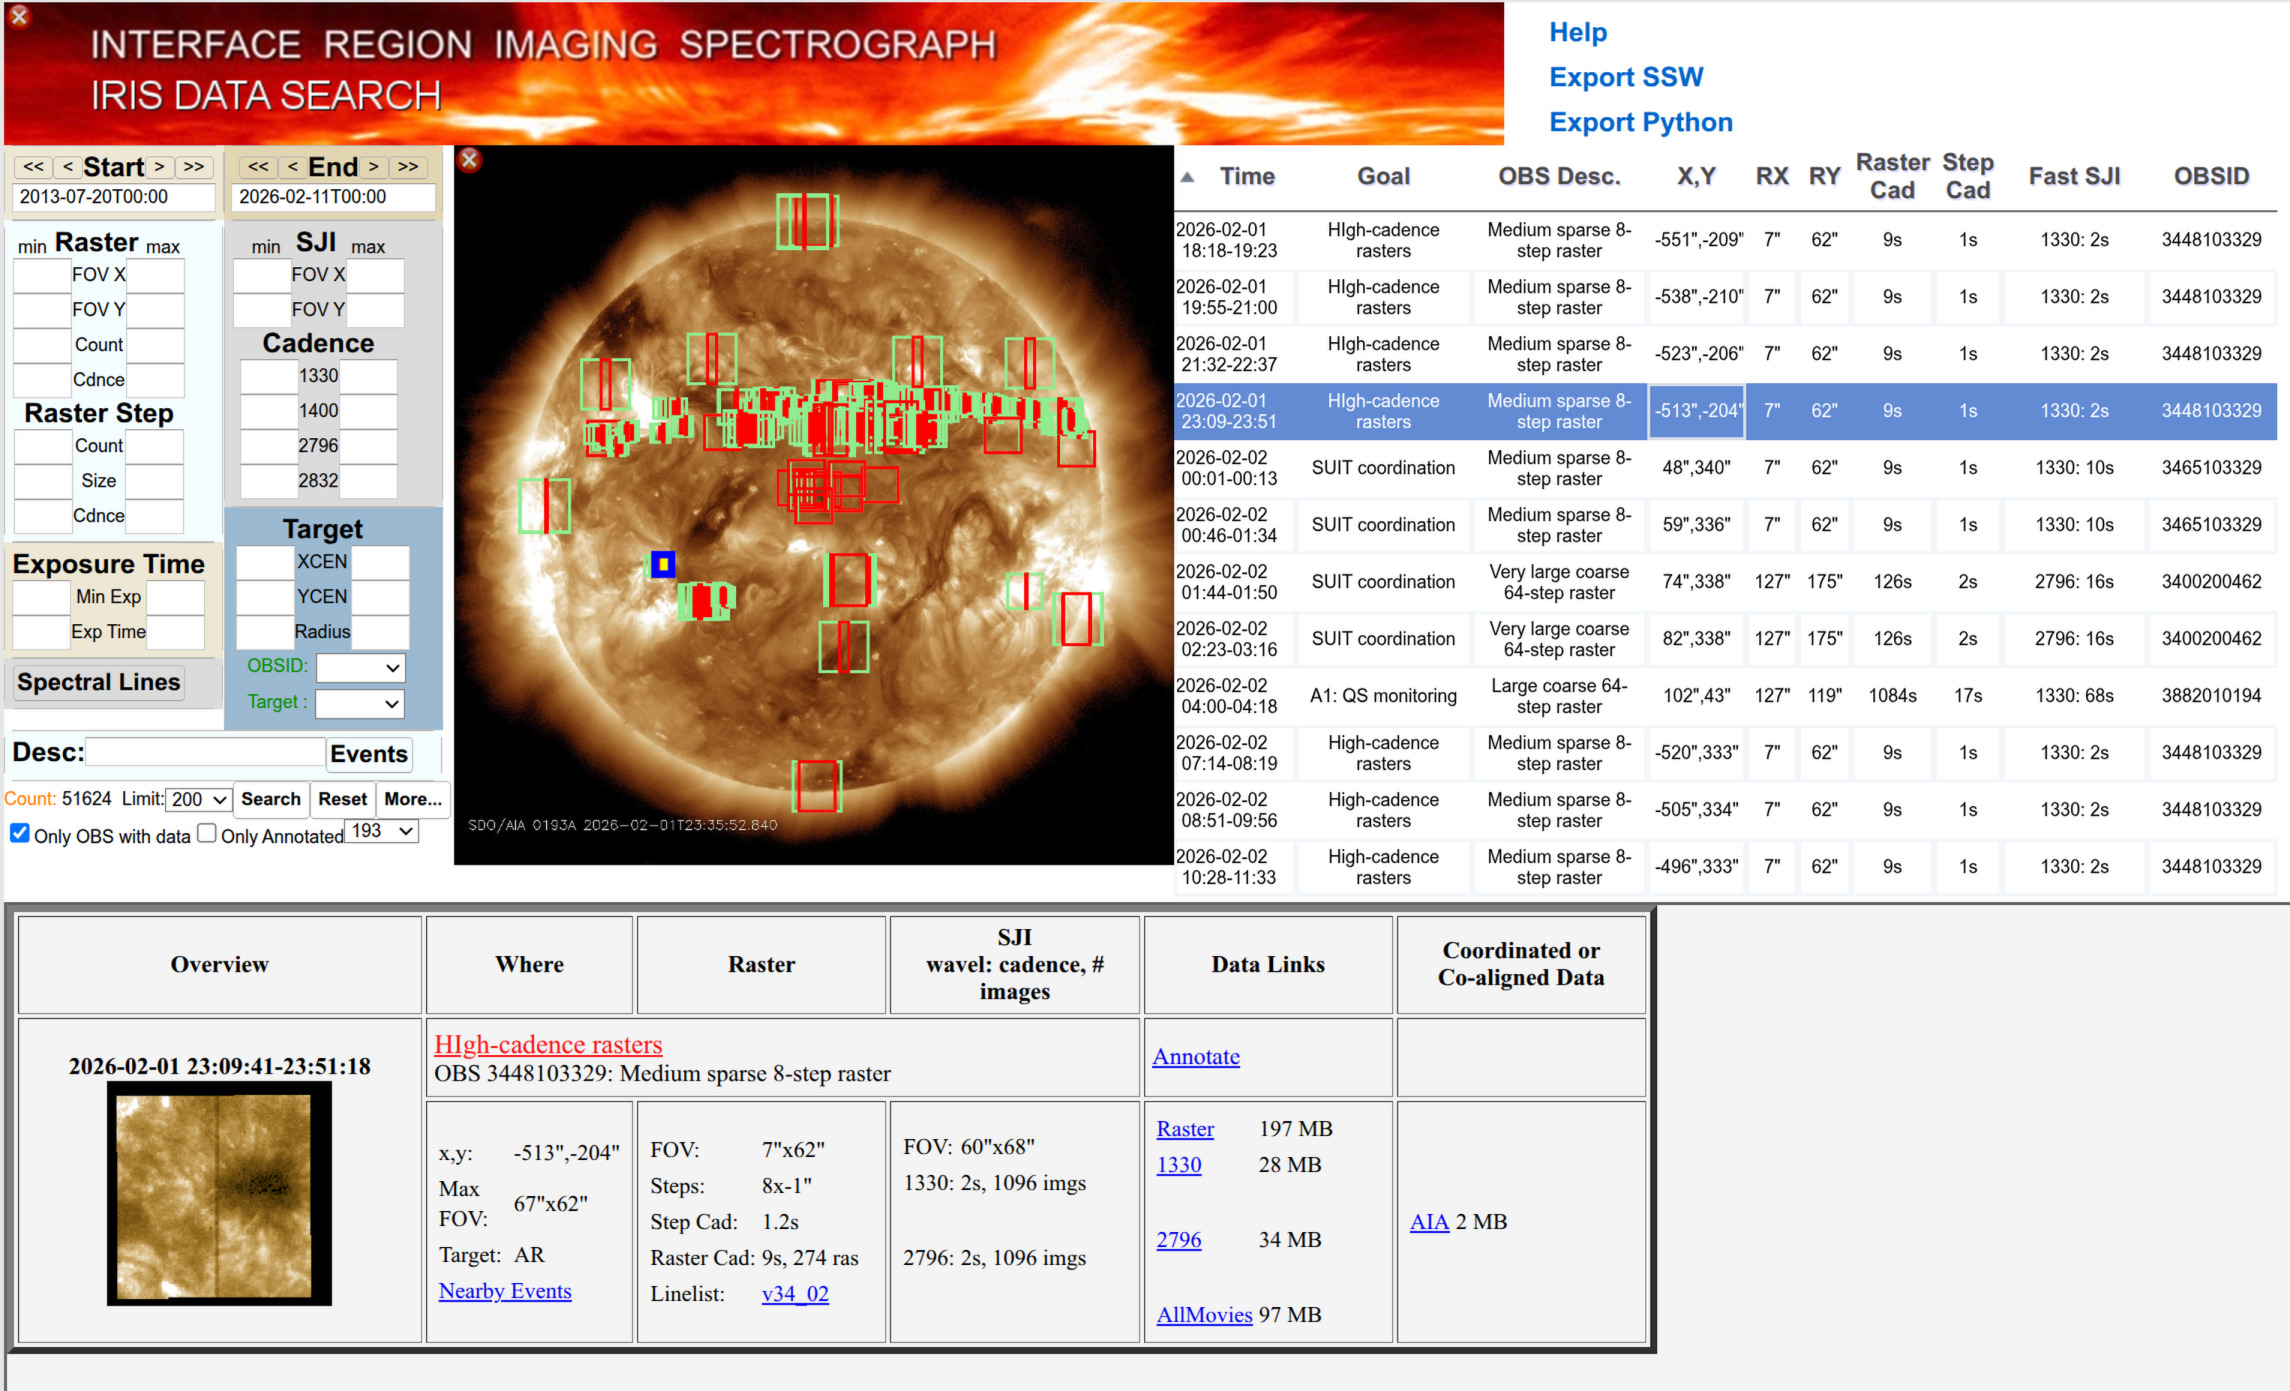Viewport: 2290px width, 1391px height.
Task: Jump Start date forward with >> button
Action: (x=194, y=167)
